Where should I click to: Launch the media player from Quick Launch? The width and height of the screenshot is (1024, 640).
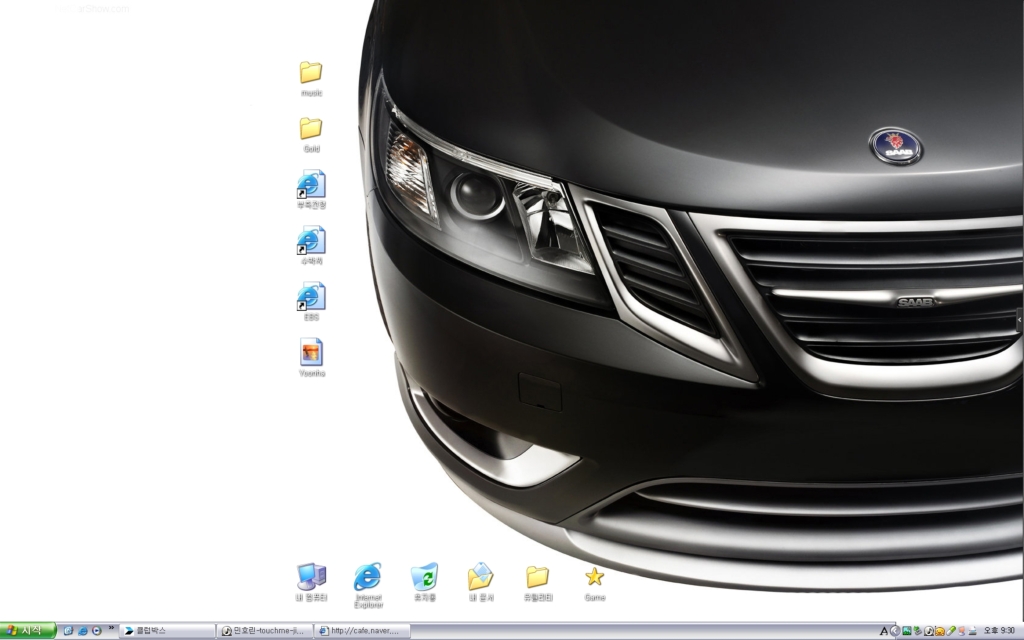97,631
